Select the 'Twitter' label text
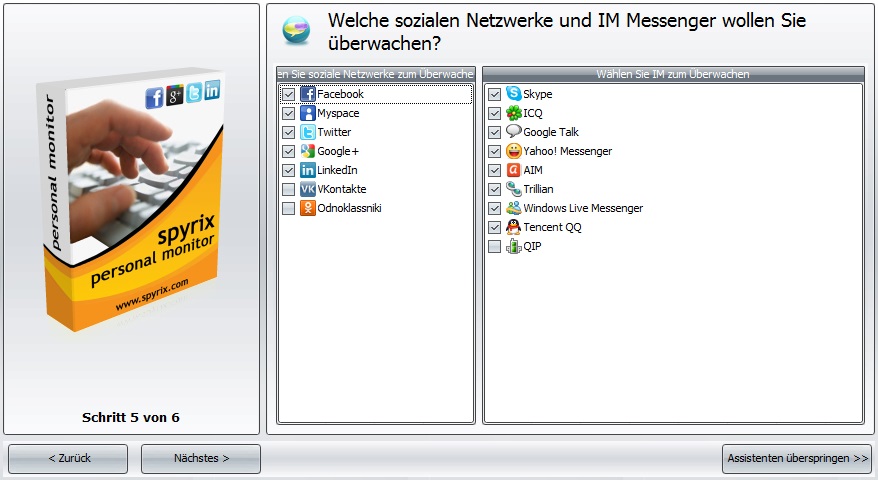This screenshot has height=480, width=878. click(x=334, y=132)
